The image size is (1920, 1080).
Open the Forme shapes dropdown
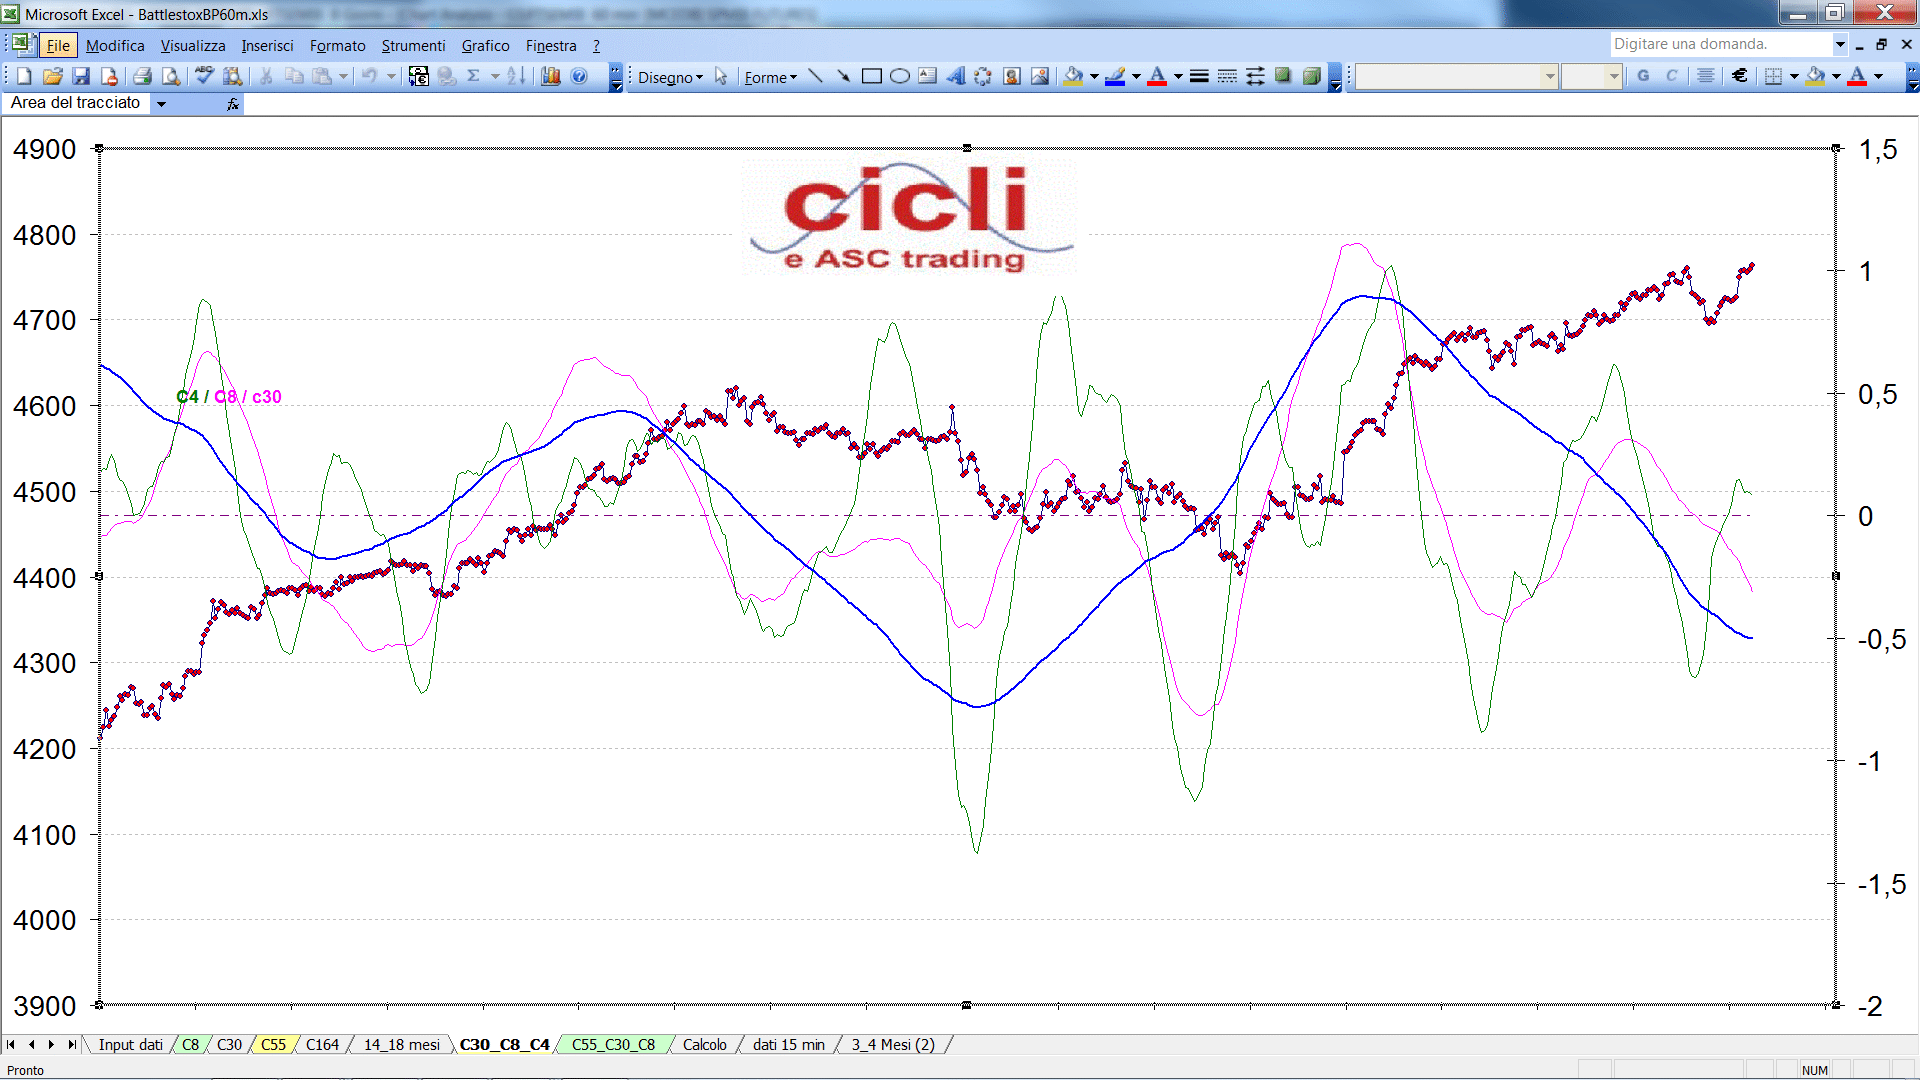pyautogui.click(x=770, y=77)
